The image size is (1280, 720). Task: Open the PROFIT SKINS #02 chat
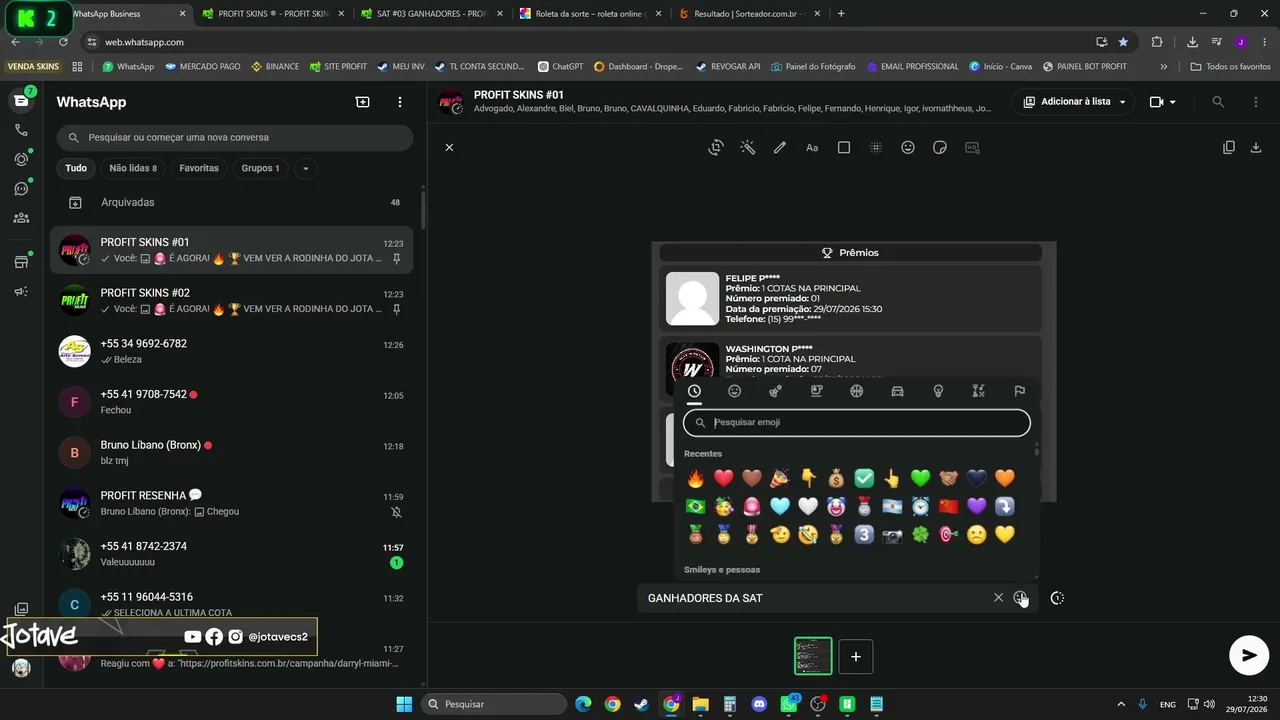tap(232, 300)
